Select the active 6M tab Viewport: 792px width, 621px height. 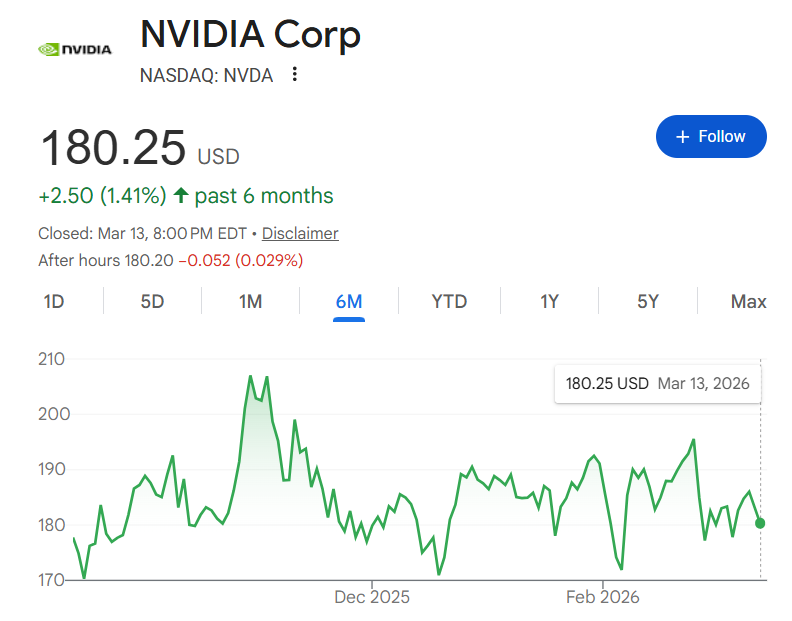349,301
